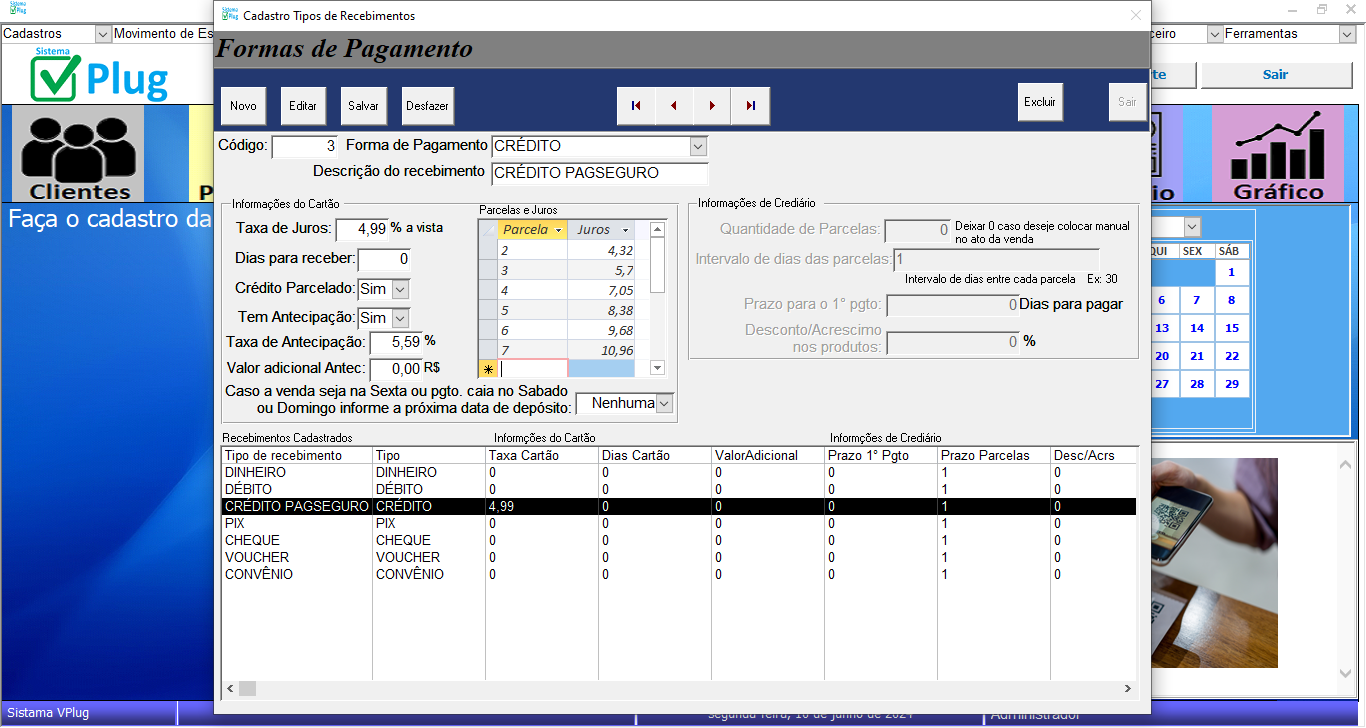Click the Sistema VPlug logo
The height and width of the screenshot is (728, 1366).
tap(100, 76)
